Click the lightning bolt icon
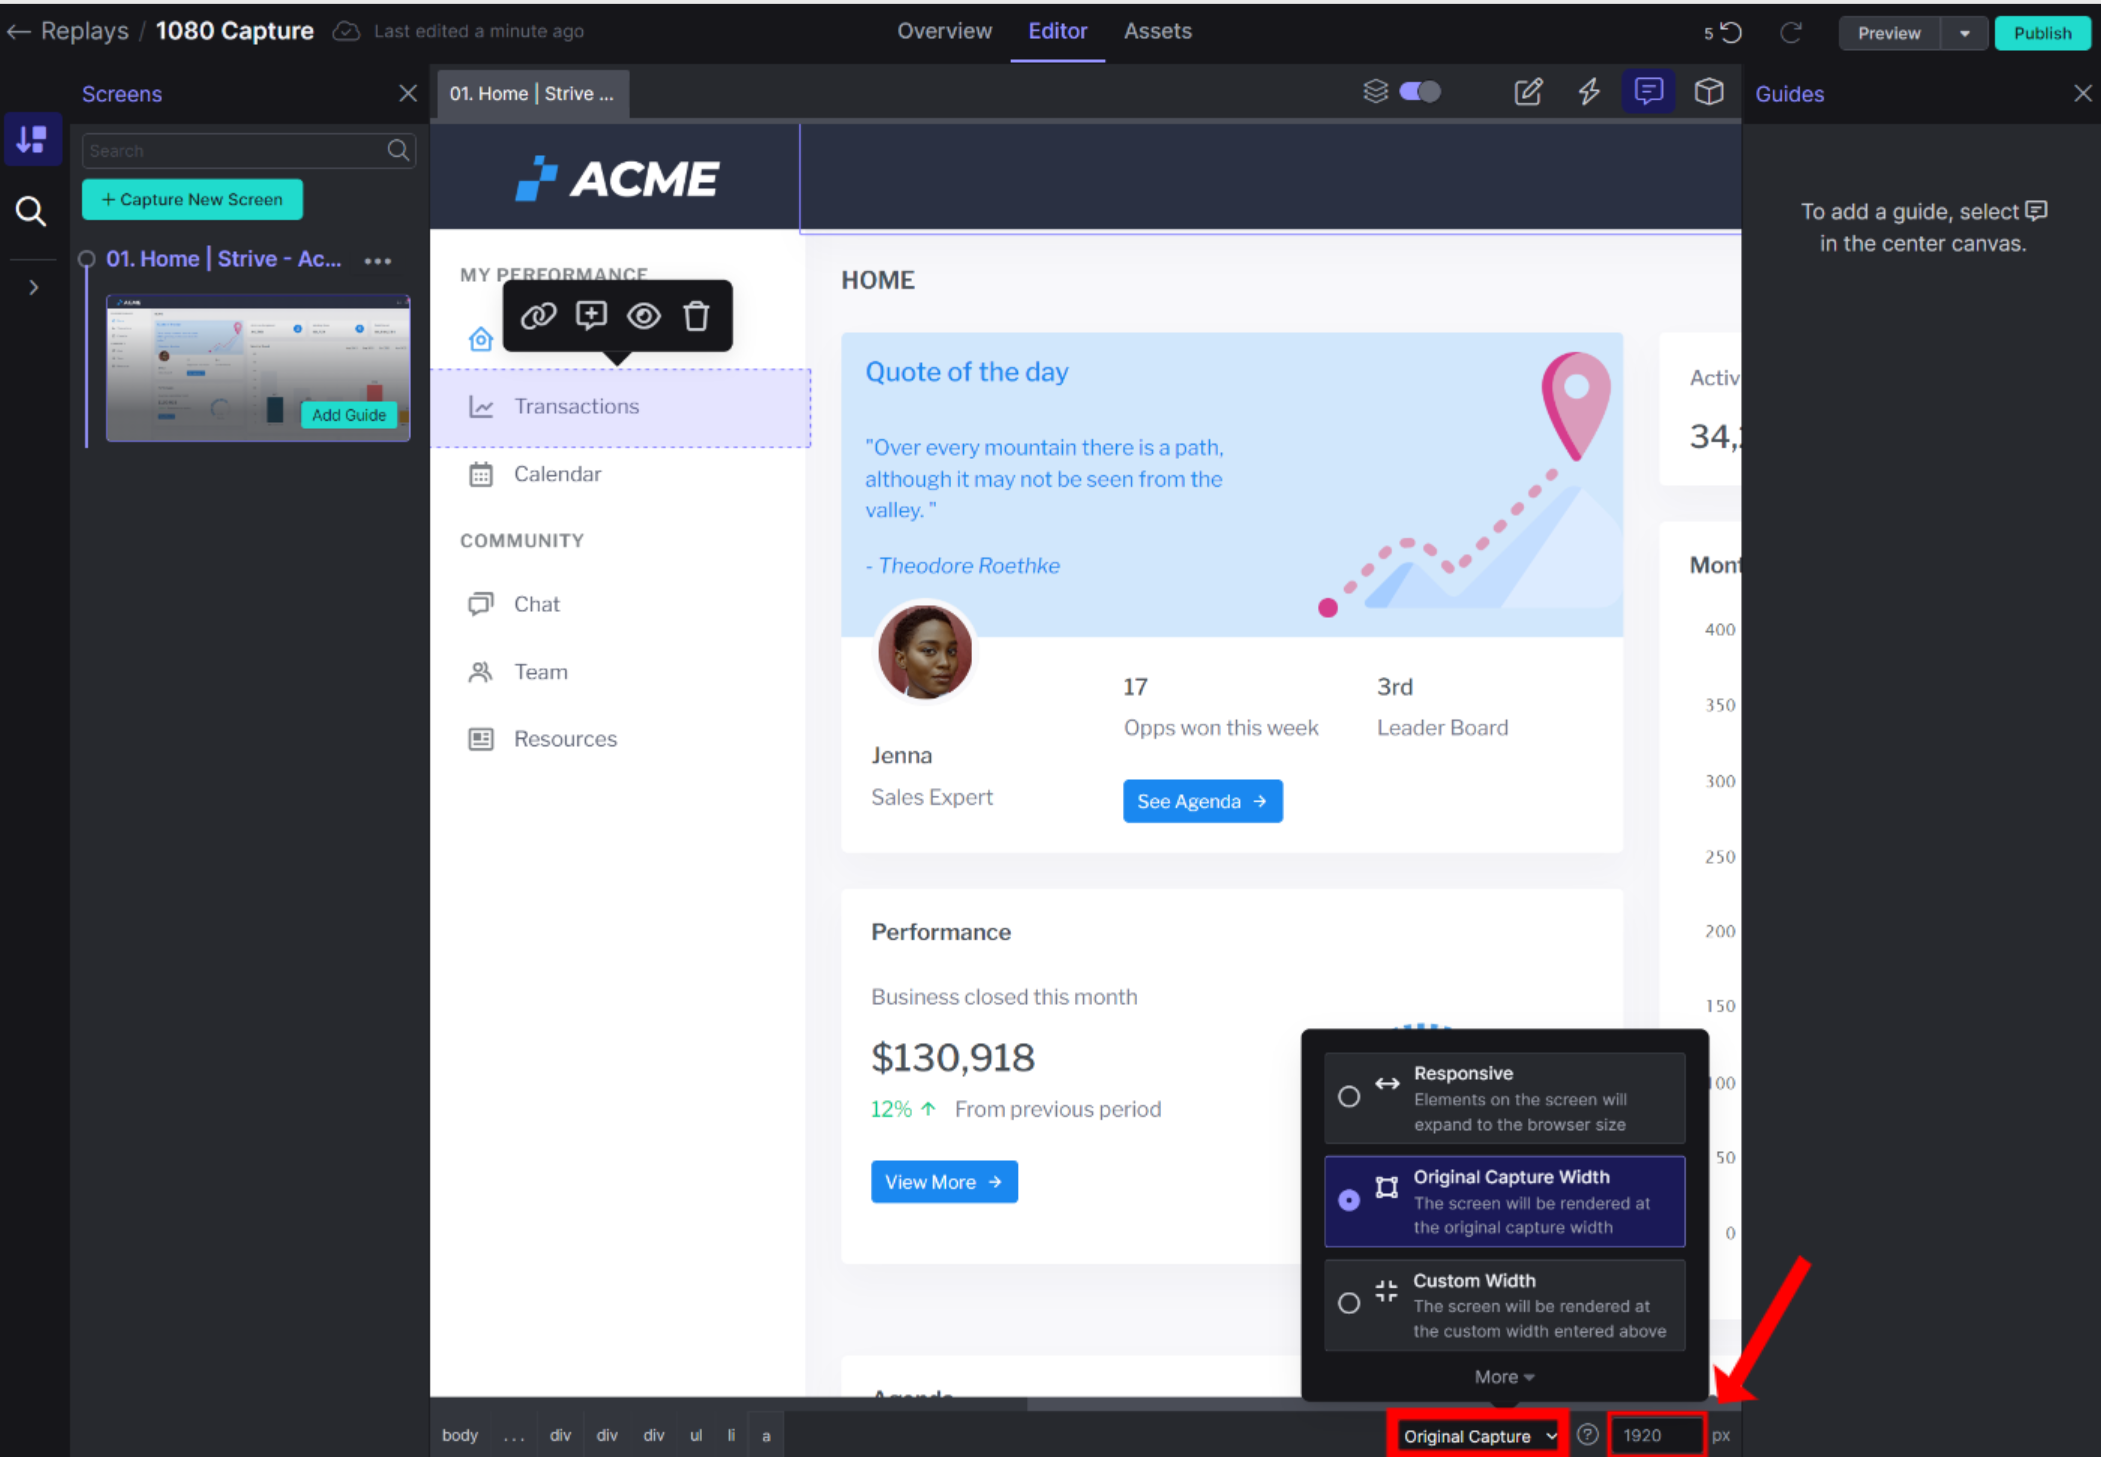The height and width of the screenshot is (1457, 2101). click(1589, 93)
